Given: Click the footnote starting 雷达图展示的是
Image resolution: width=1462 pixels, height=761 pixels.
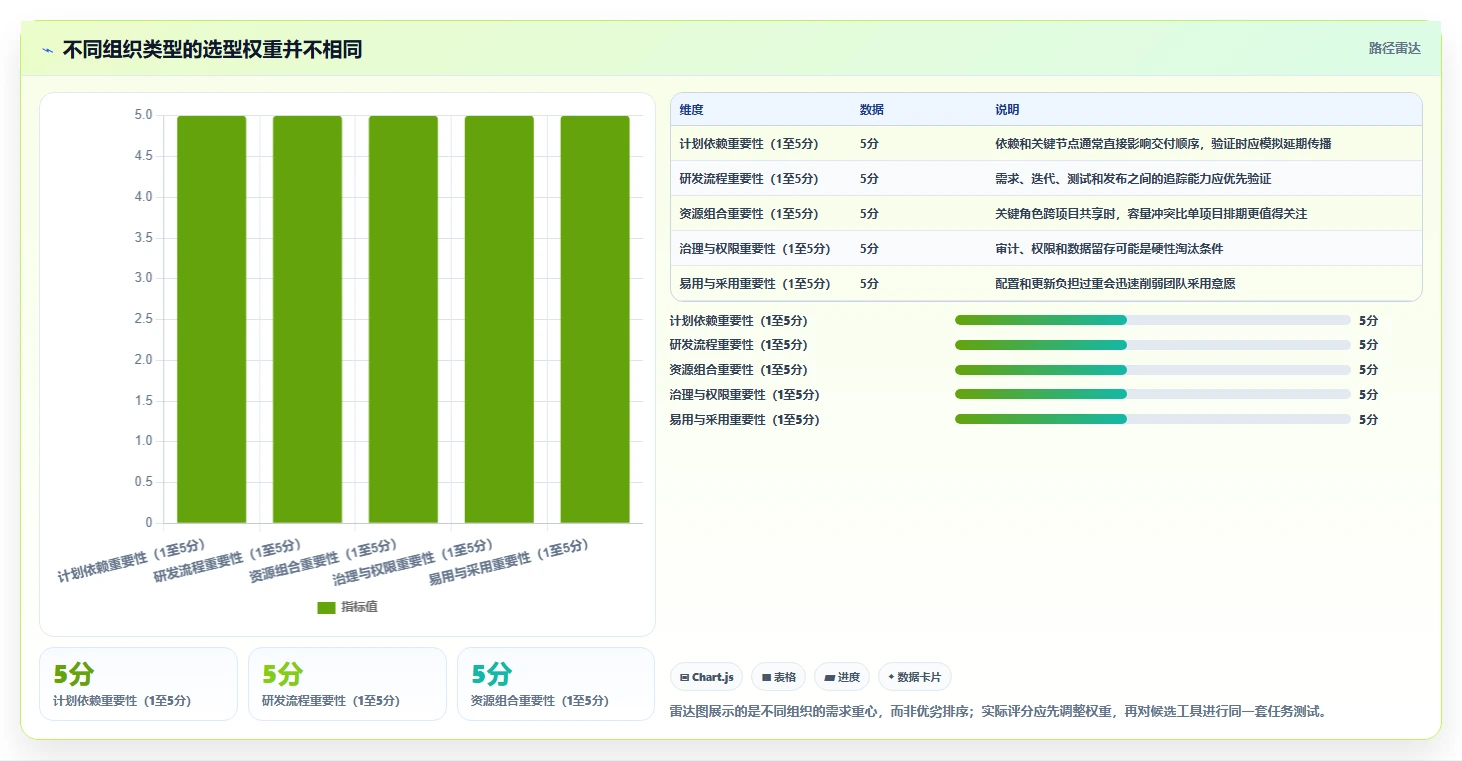Looking at the screenshot, I should (x=998, y=712).
